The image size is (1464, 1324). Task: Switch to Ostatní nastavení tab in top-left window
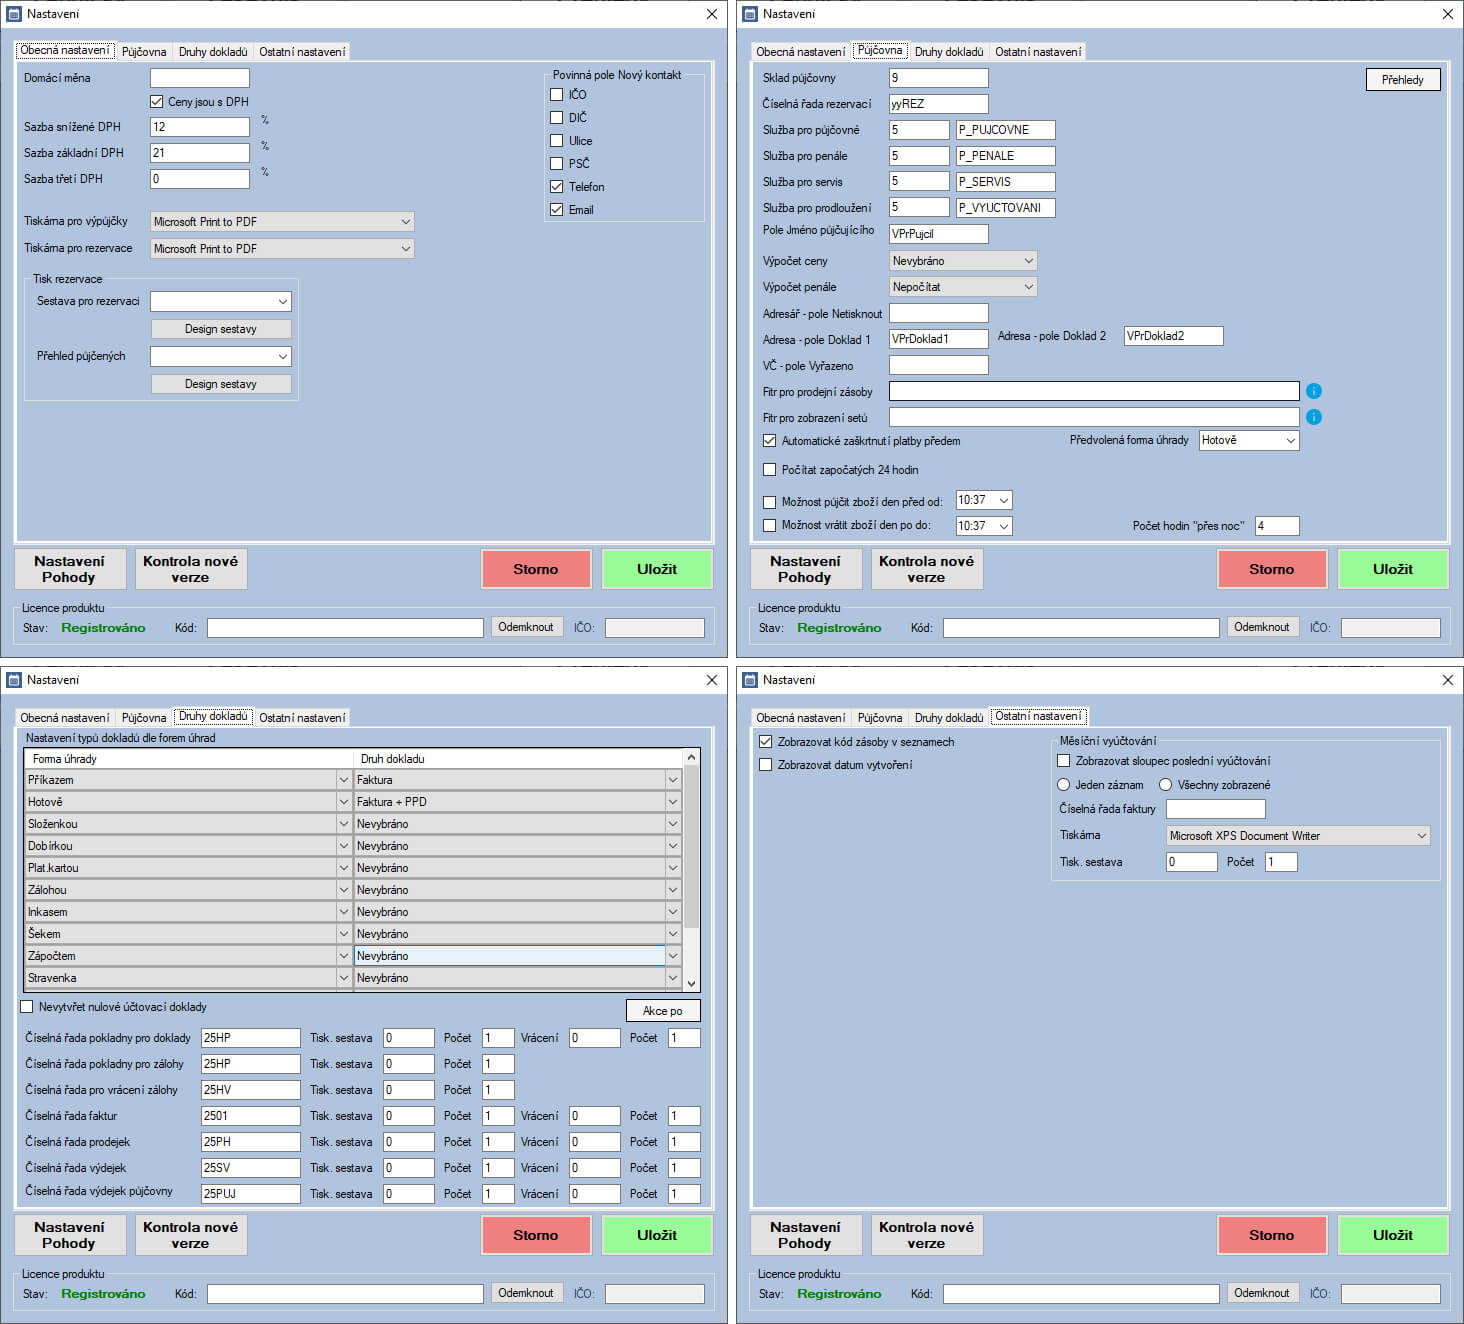click(302, 52)
